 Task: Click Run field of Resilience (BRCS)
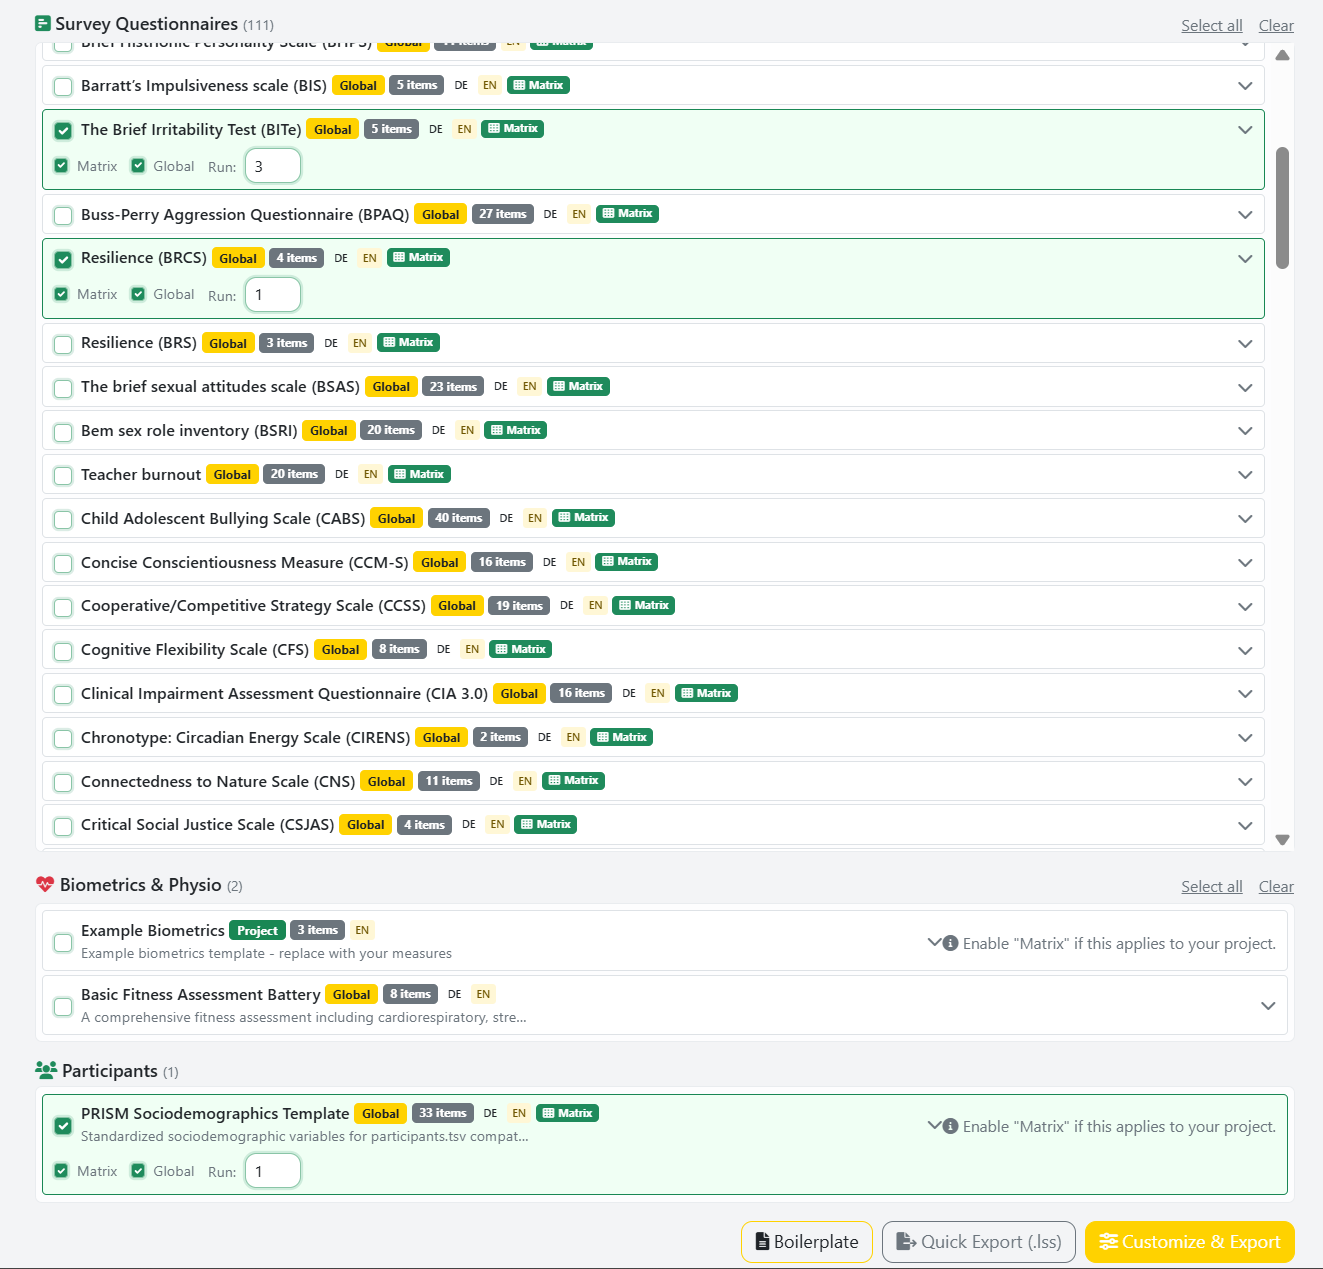pyautogui.click(x=273, y=295)
